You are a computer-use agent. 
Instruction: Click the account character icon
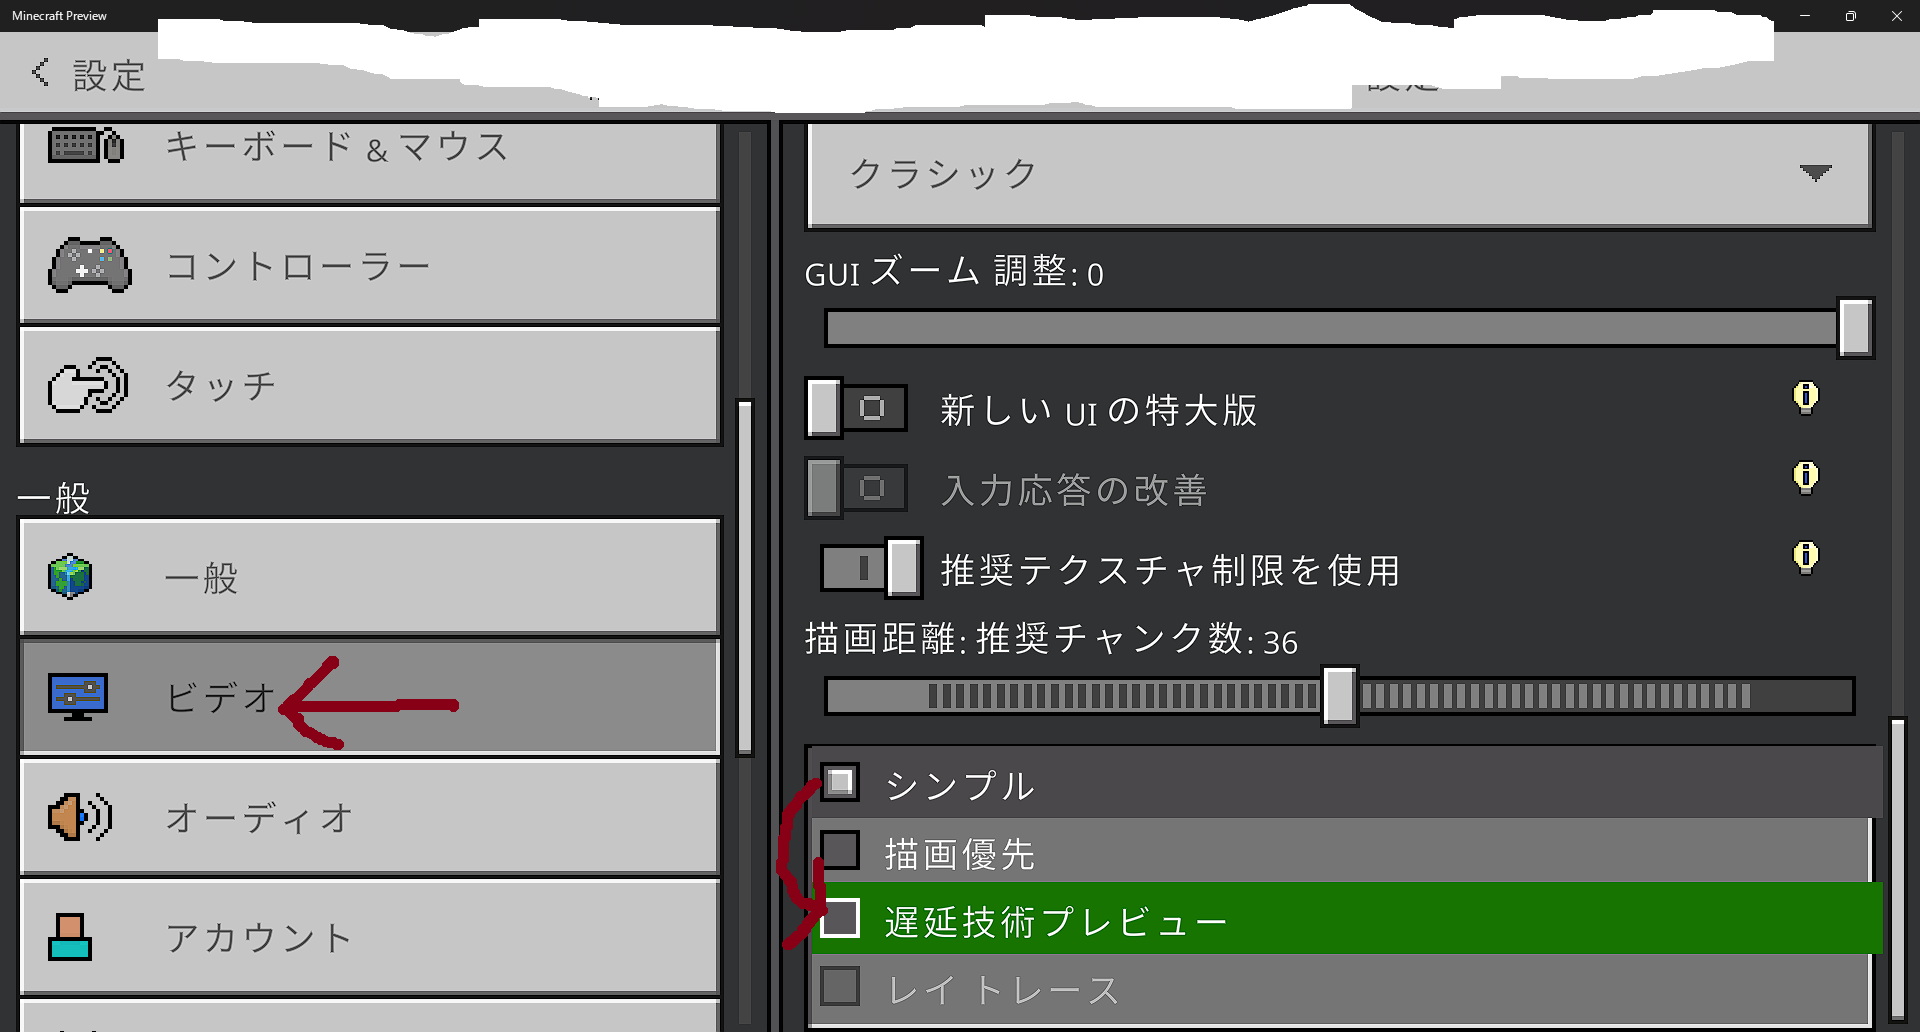click(70, 937)
